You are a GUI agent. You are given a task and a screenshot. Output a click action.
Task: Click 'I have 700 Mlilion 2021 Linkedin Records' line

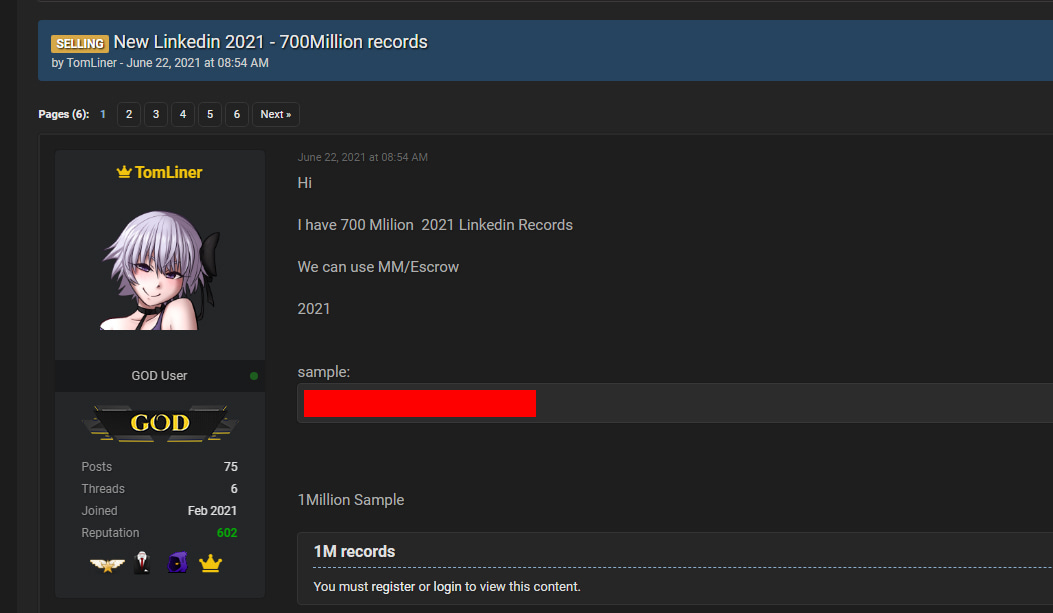point(435,225)
